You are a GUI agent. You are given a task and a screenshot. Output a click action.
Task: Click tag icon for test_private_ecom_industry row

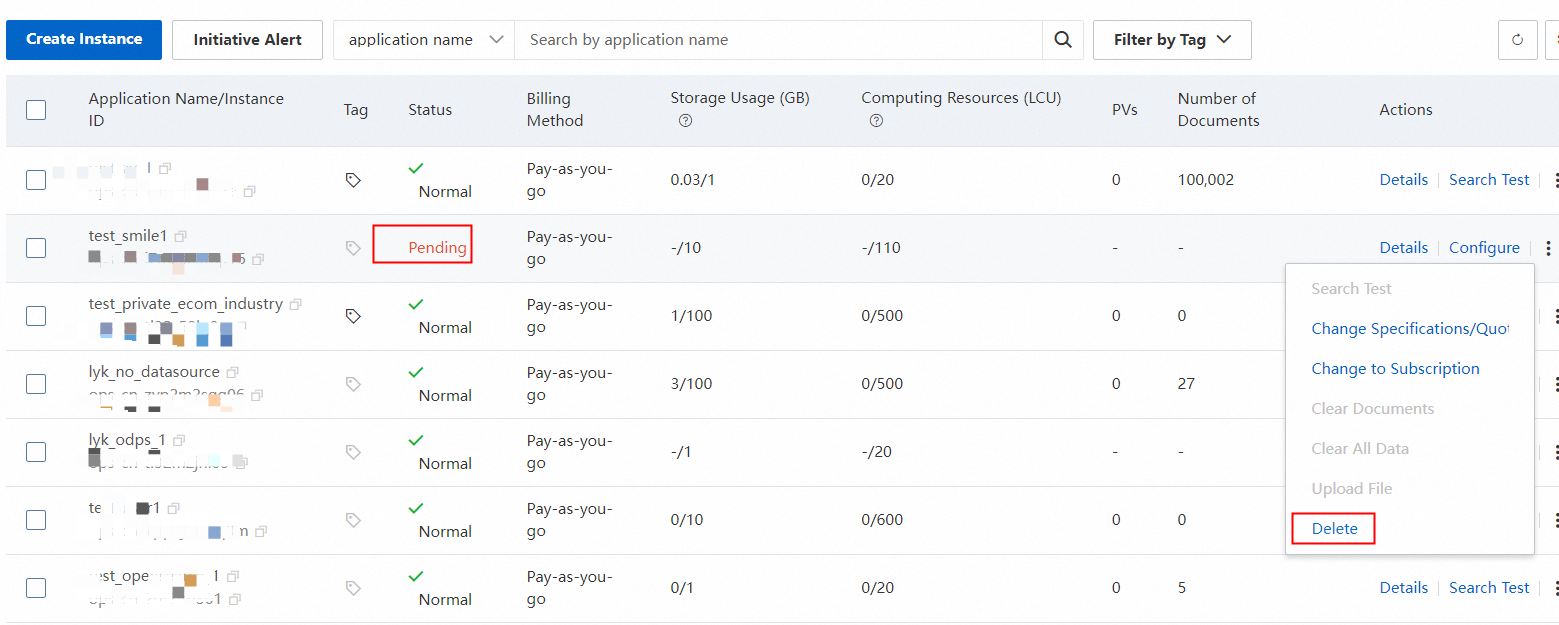353,316
